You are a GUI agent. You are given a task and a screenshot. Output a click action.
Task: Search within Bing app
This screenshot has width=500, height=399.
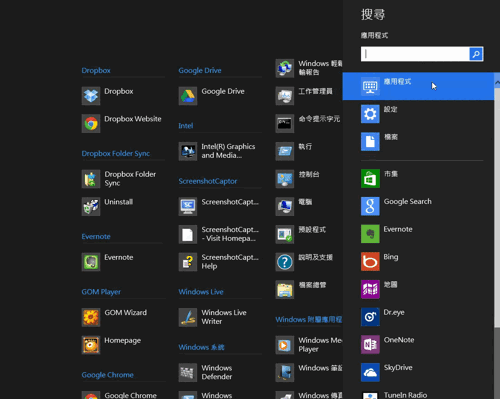418,261
